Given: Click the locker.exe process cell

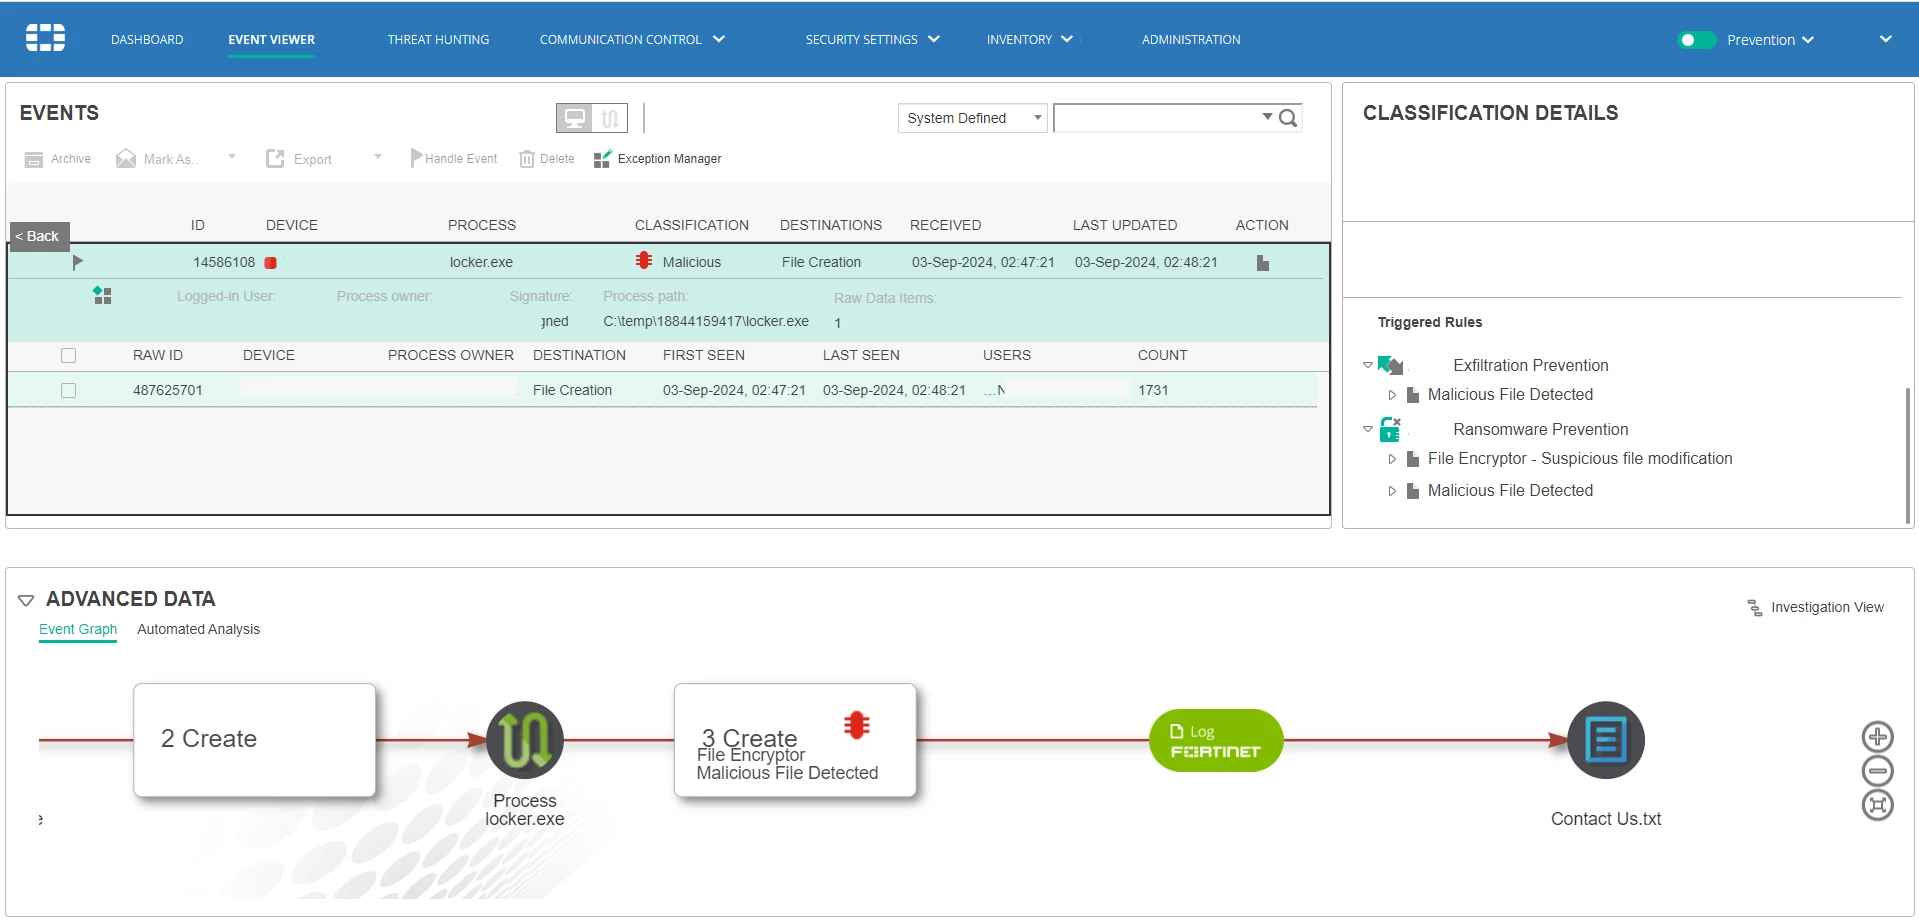Looking at the screenshot, I should tap(481, 262).
